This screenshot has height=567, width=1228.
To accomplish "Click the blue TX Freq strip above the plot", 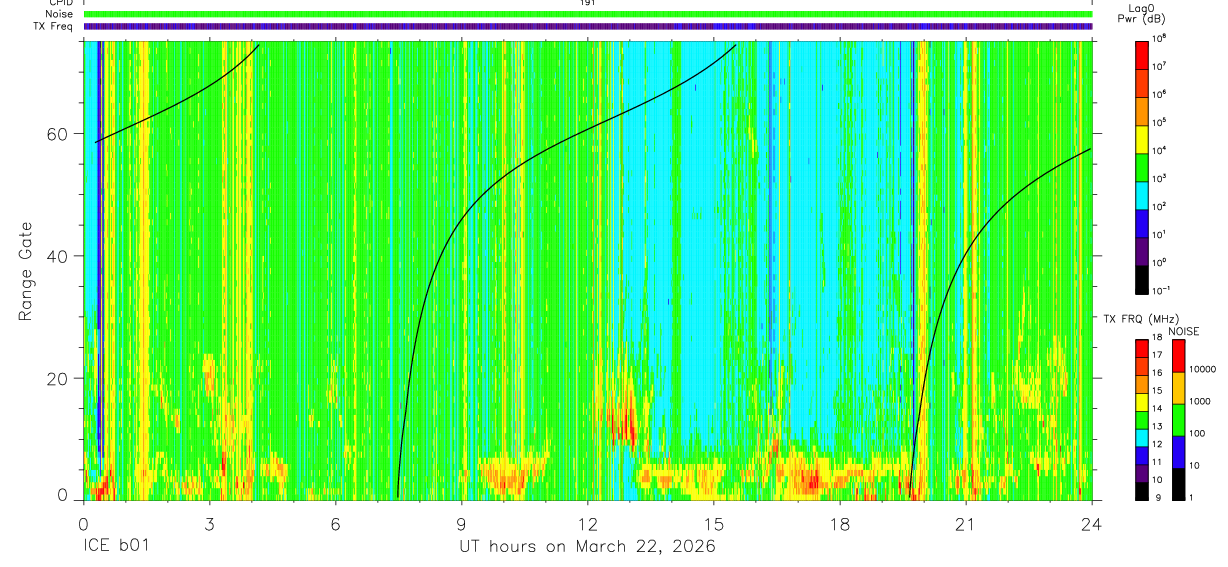I will pos(588,26).
